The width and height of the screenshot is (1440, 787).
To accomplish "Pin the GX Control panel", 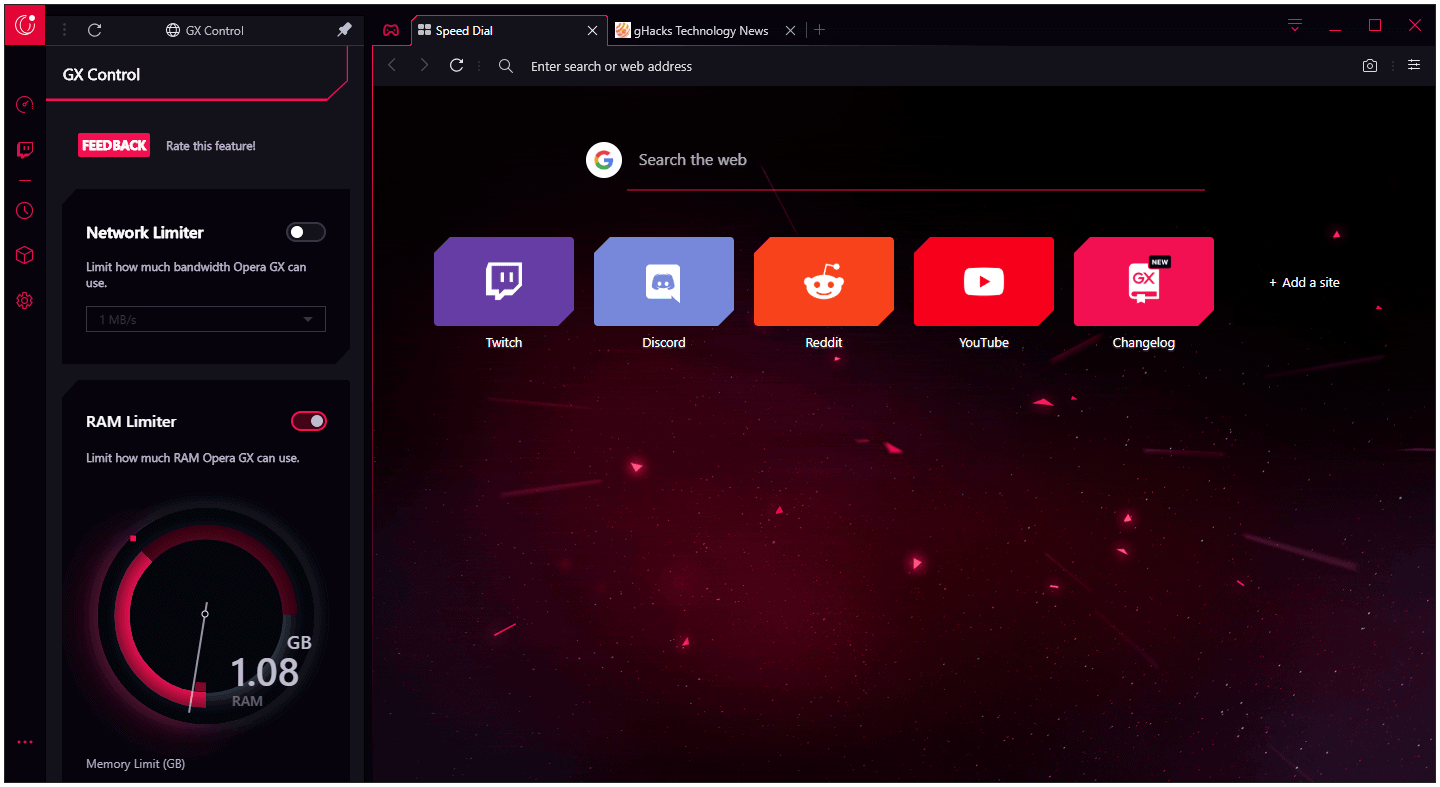I will (x=344, y=30).
